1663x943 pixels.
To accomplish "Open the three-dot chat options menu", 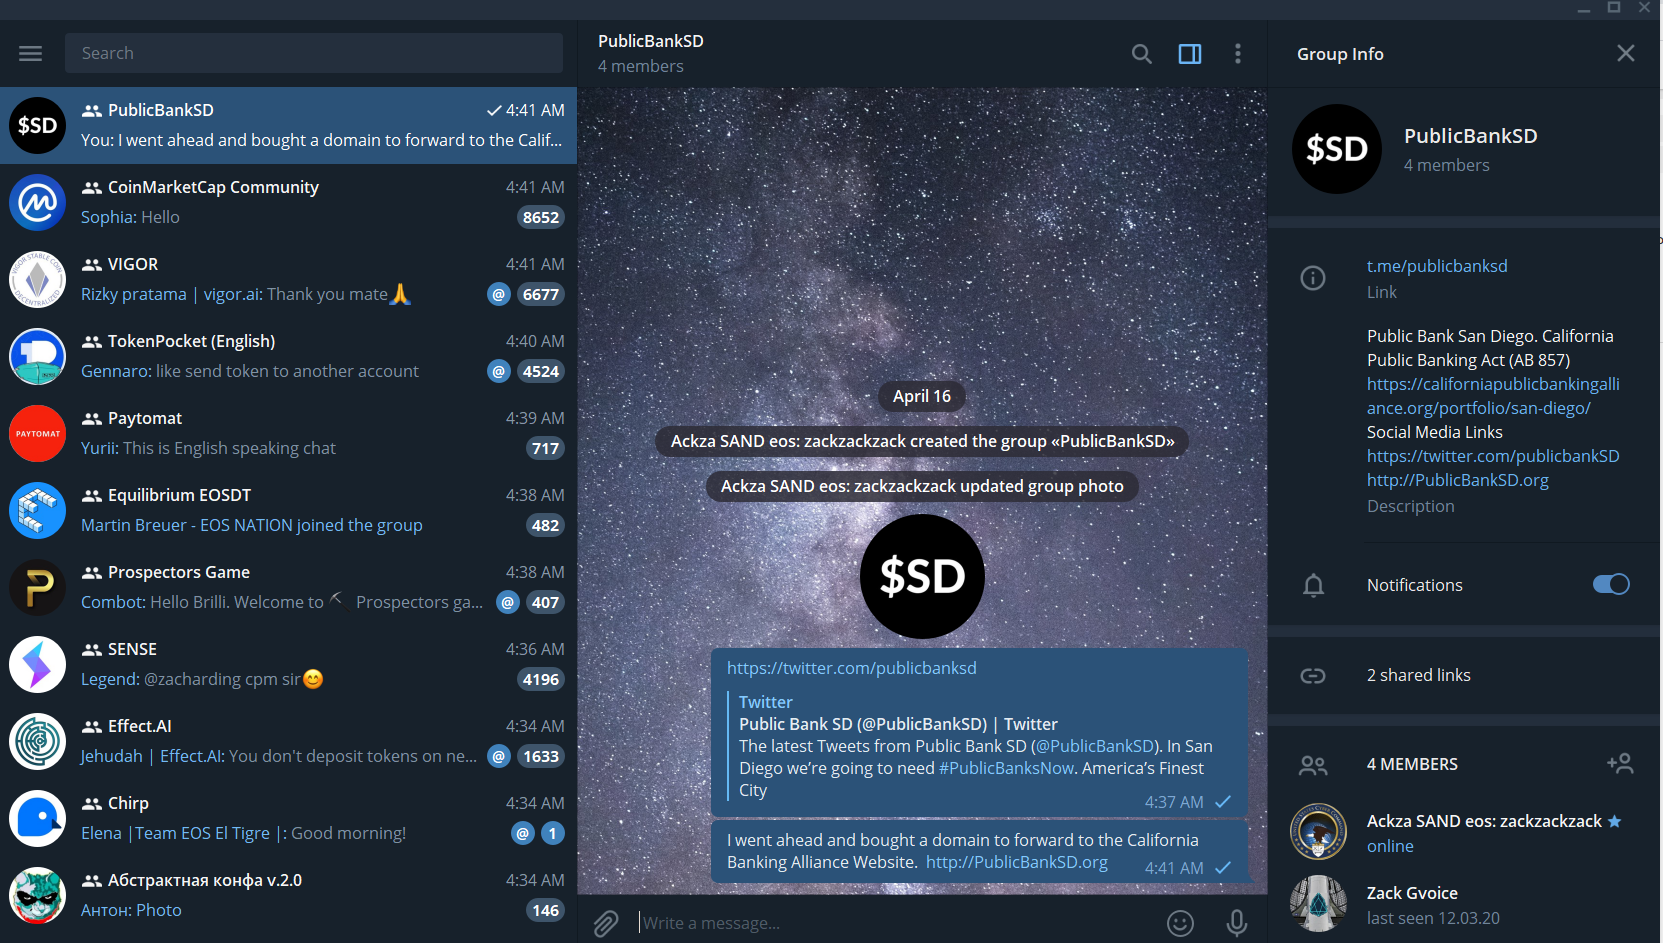I will click(1238, 54).
